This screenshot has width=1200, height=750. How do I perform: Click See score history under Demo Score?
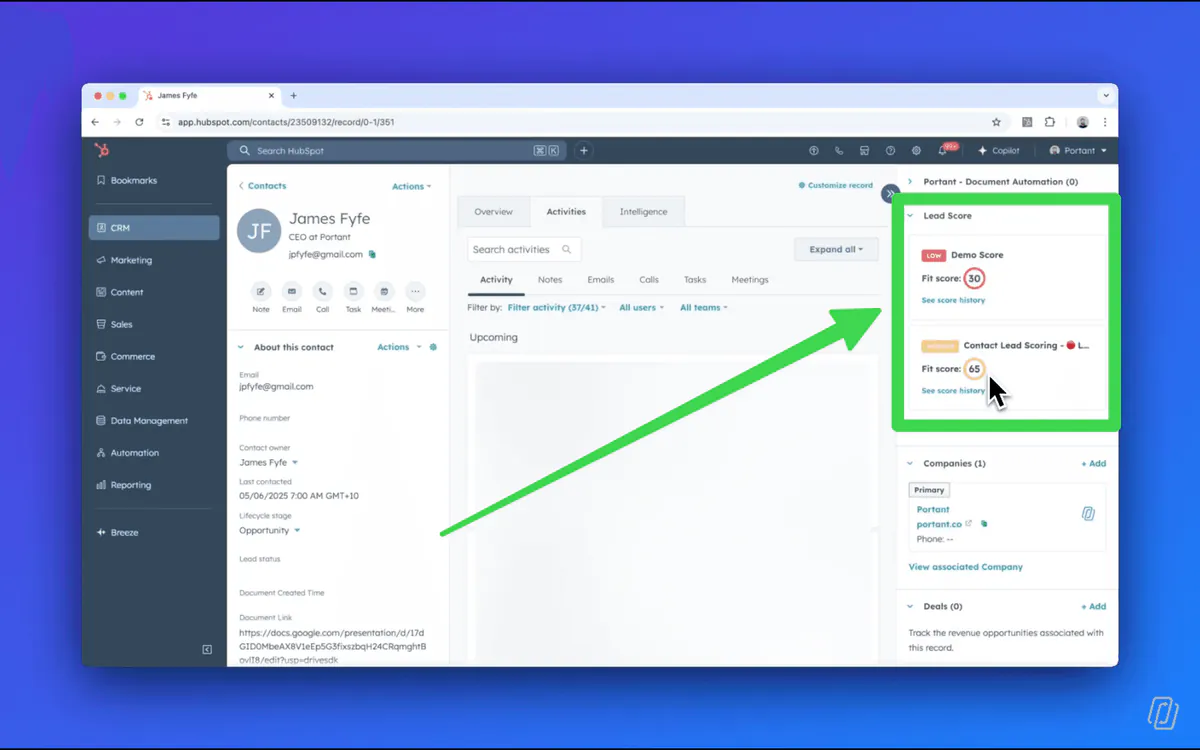tap(953, 300)
